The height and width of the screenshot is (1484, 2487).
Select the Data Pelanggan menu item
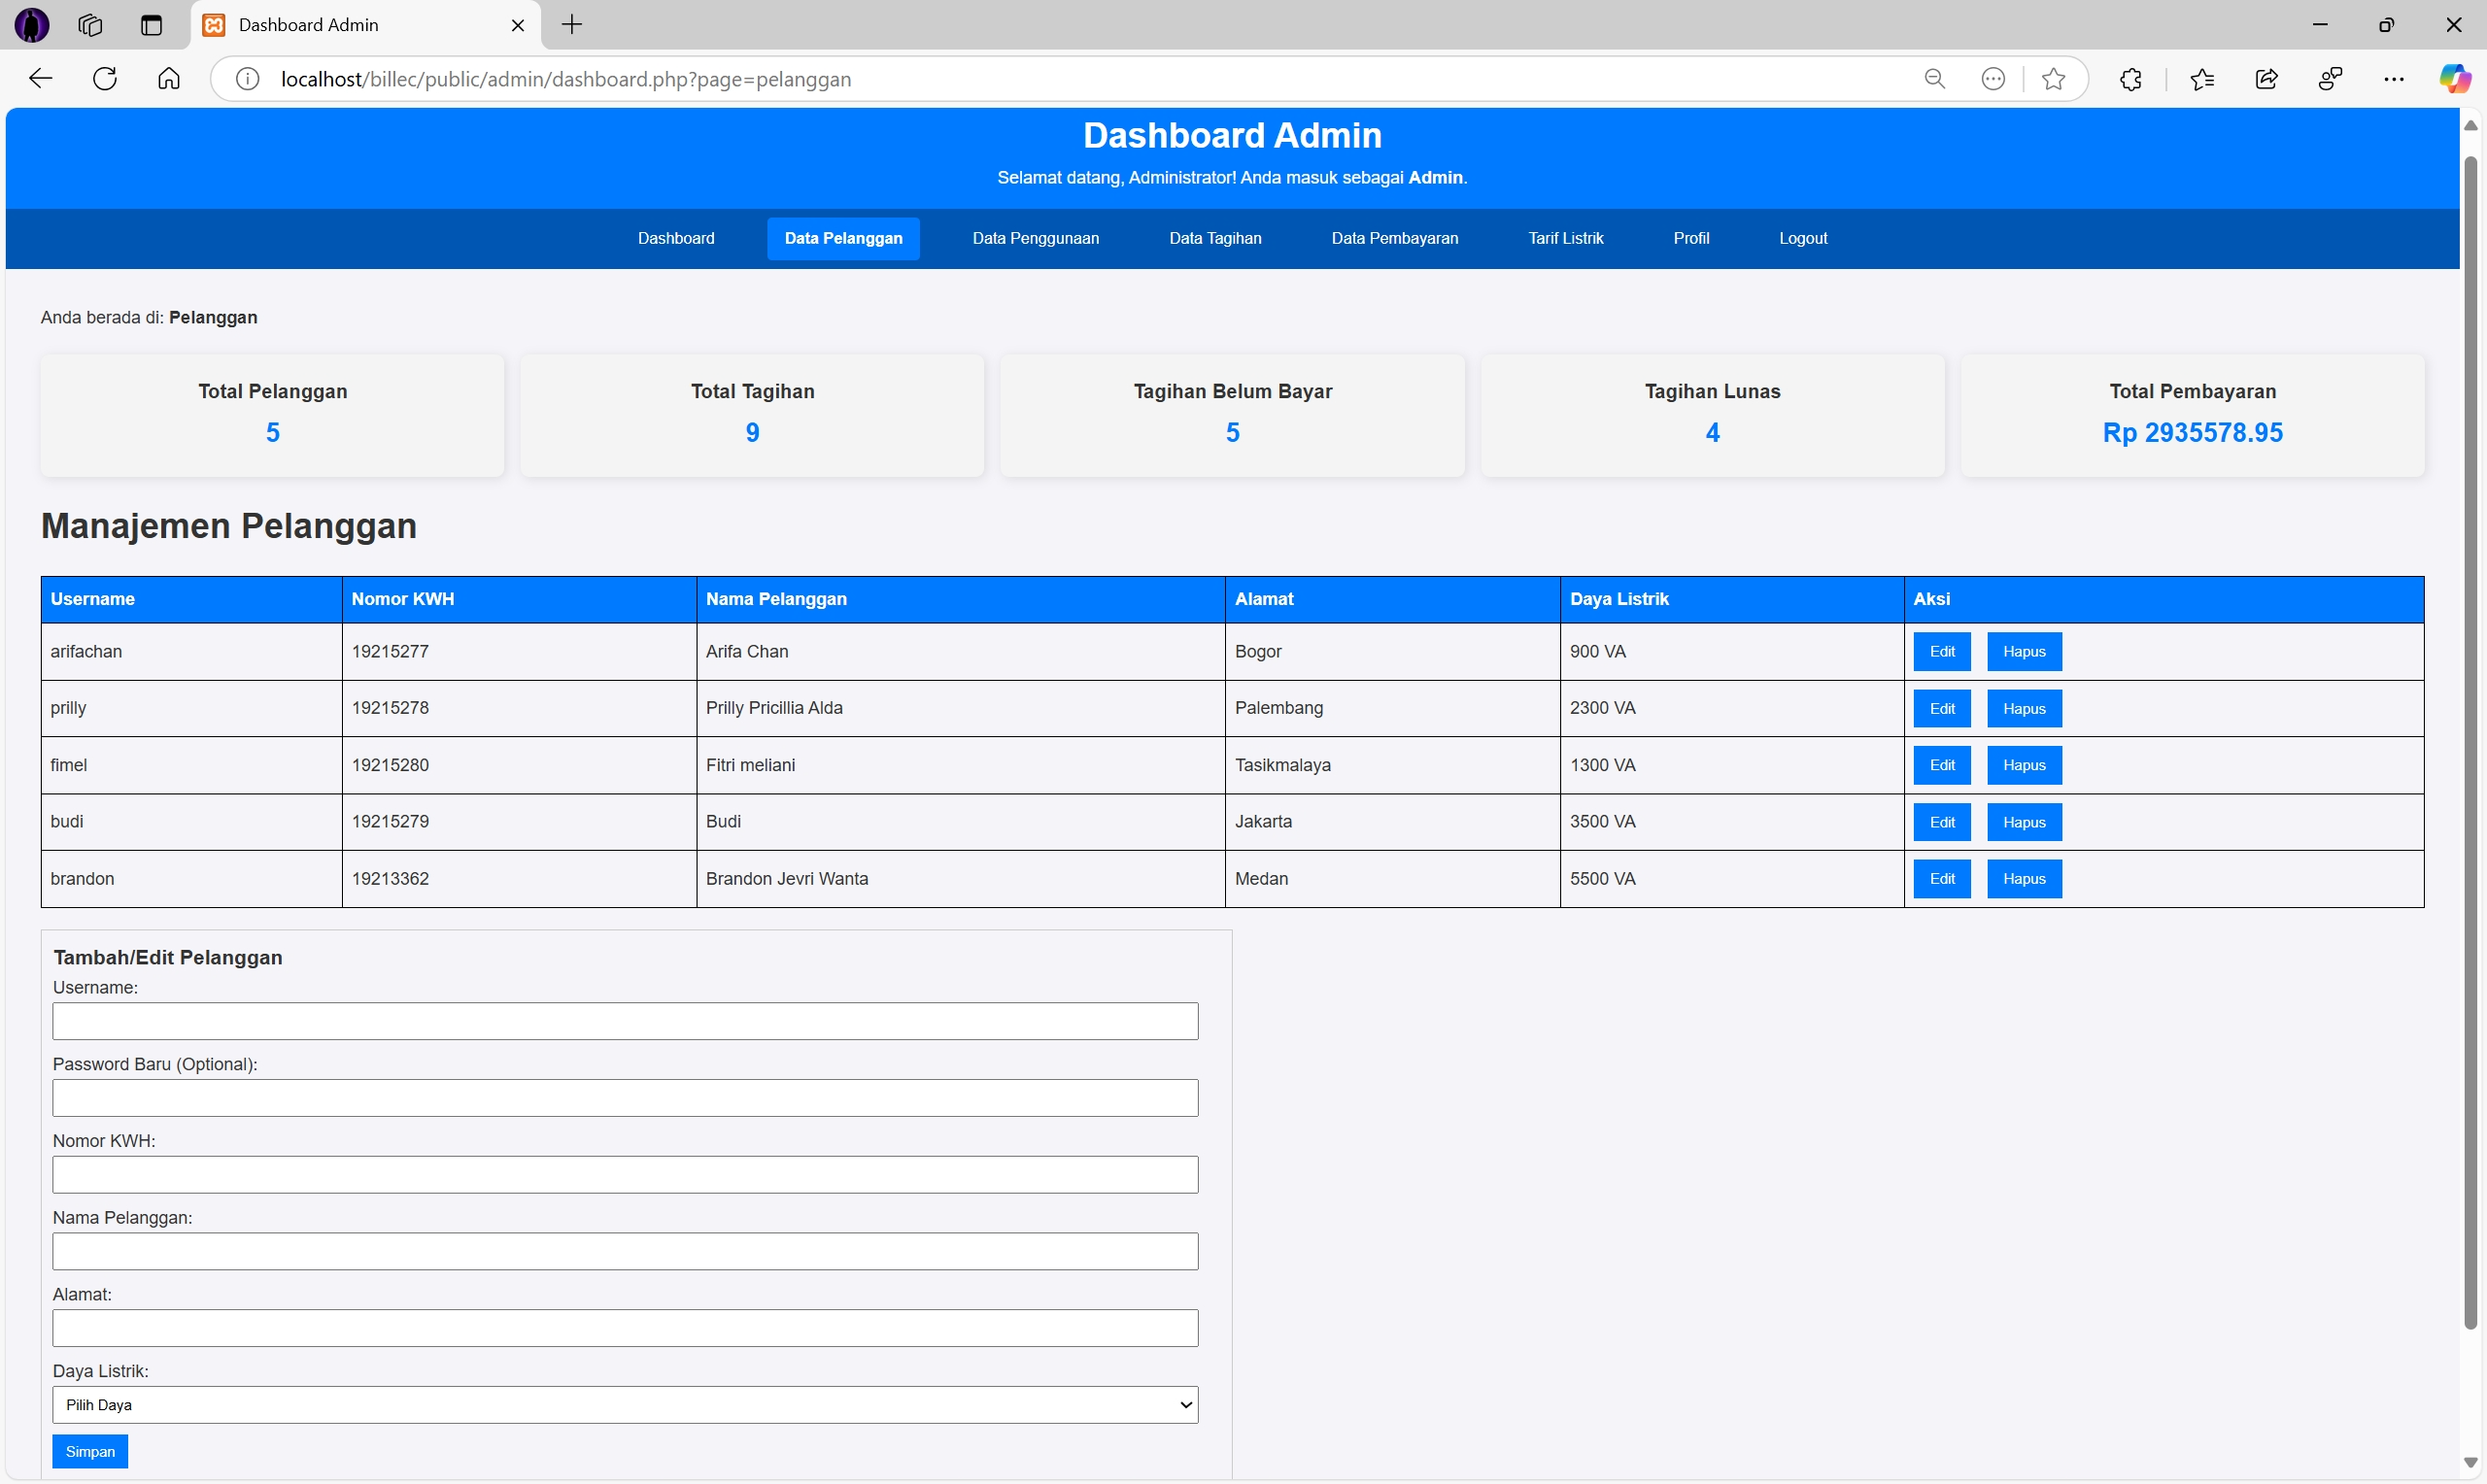tap(843, 238)
